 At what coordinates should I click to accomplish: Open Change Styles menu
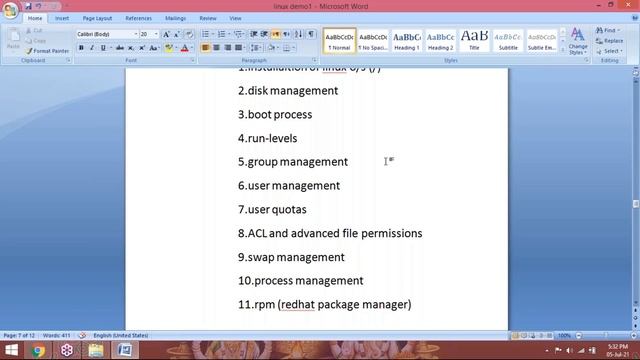[x=578, y=41]
